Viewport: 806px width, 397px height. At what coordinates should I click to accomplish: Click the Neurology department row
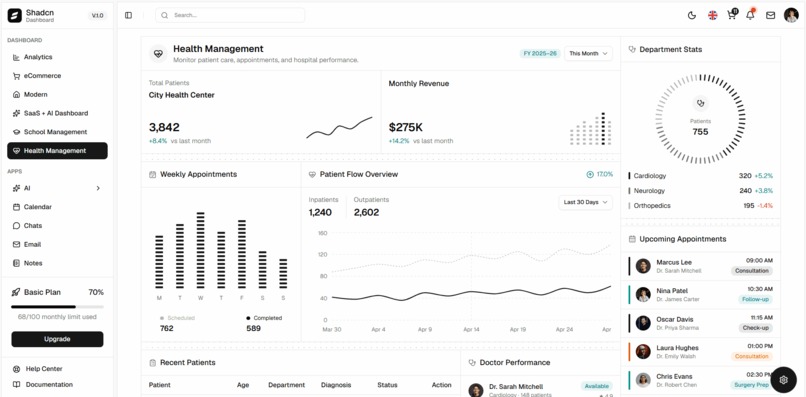[x=700, y=191]
